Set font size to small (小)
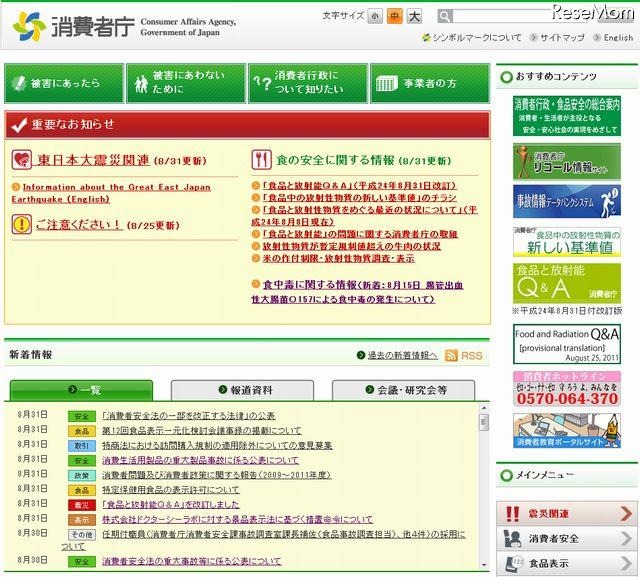Screen dimensions: 640x577 374,16
